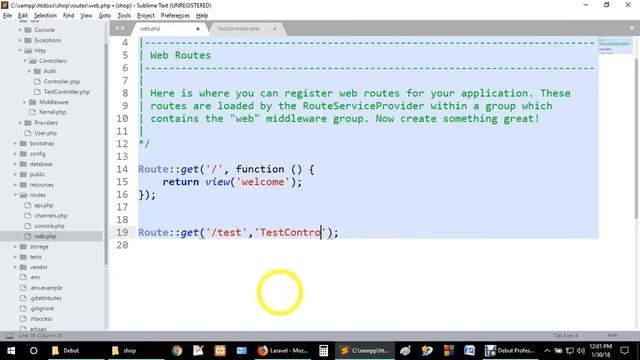
Task: Open TestController.php in the sidebar
Action: point(67,92)
